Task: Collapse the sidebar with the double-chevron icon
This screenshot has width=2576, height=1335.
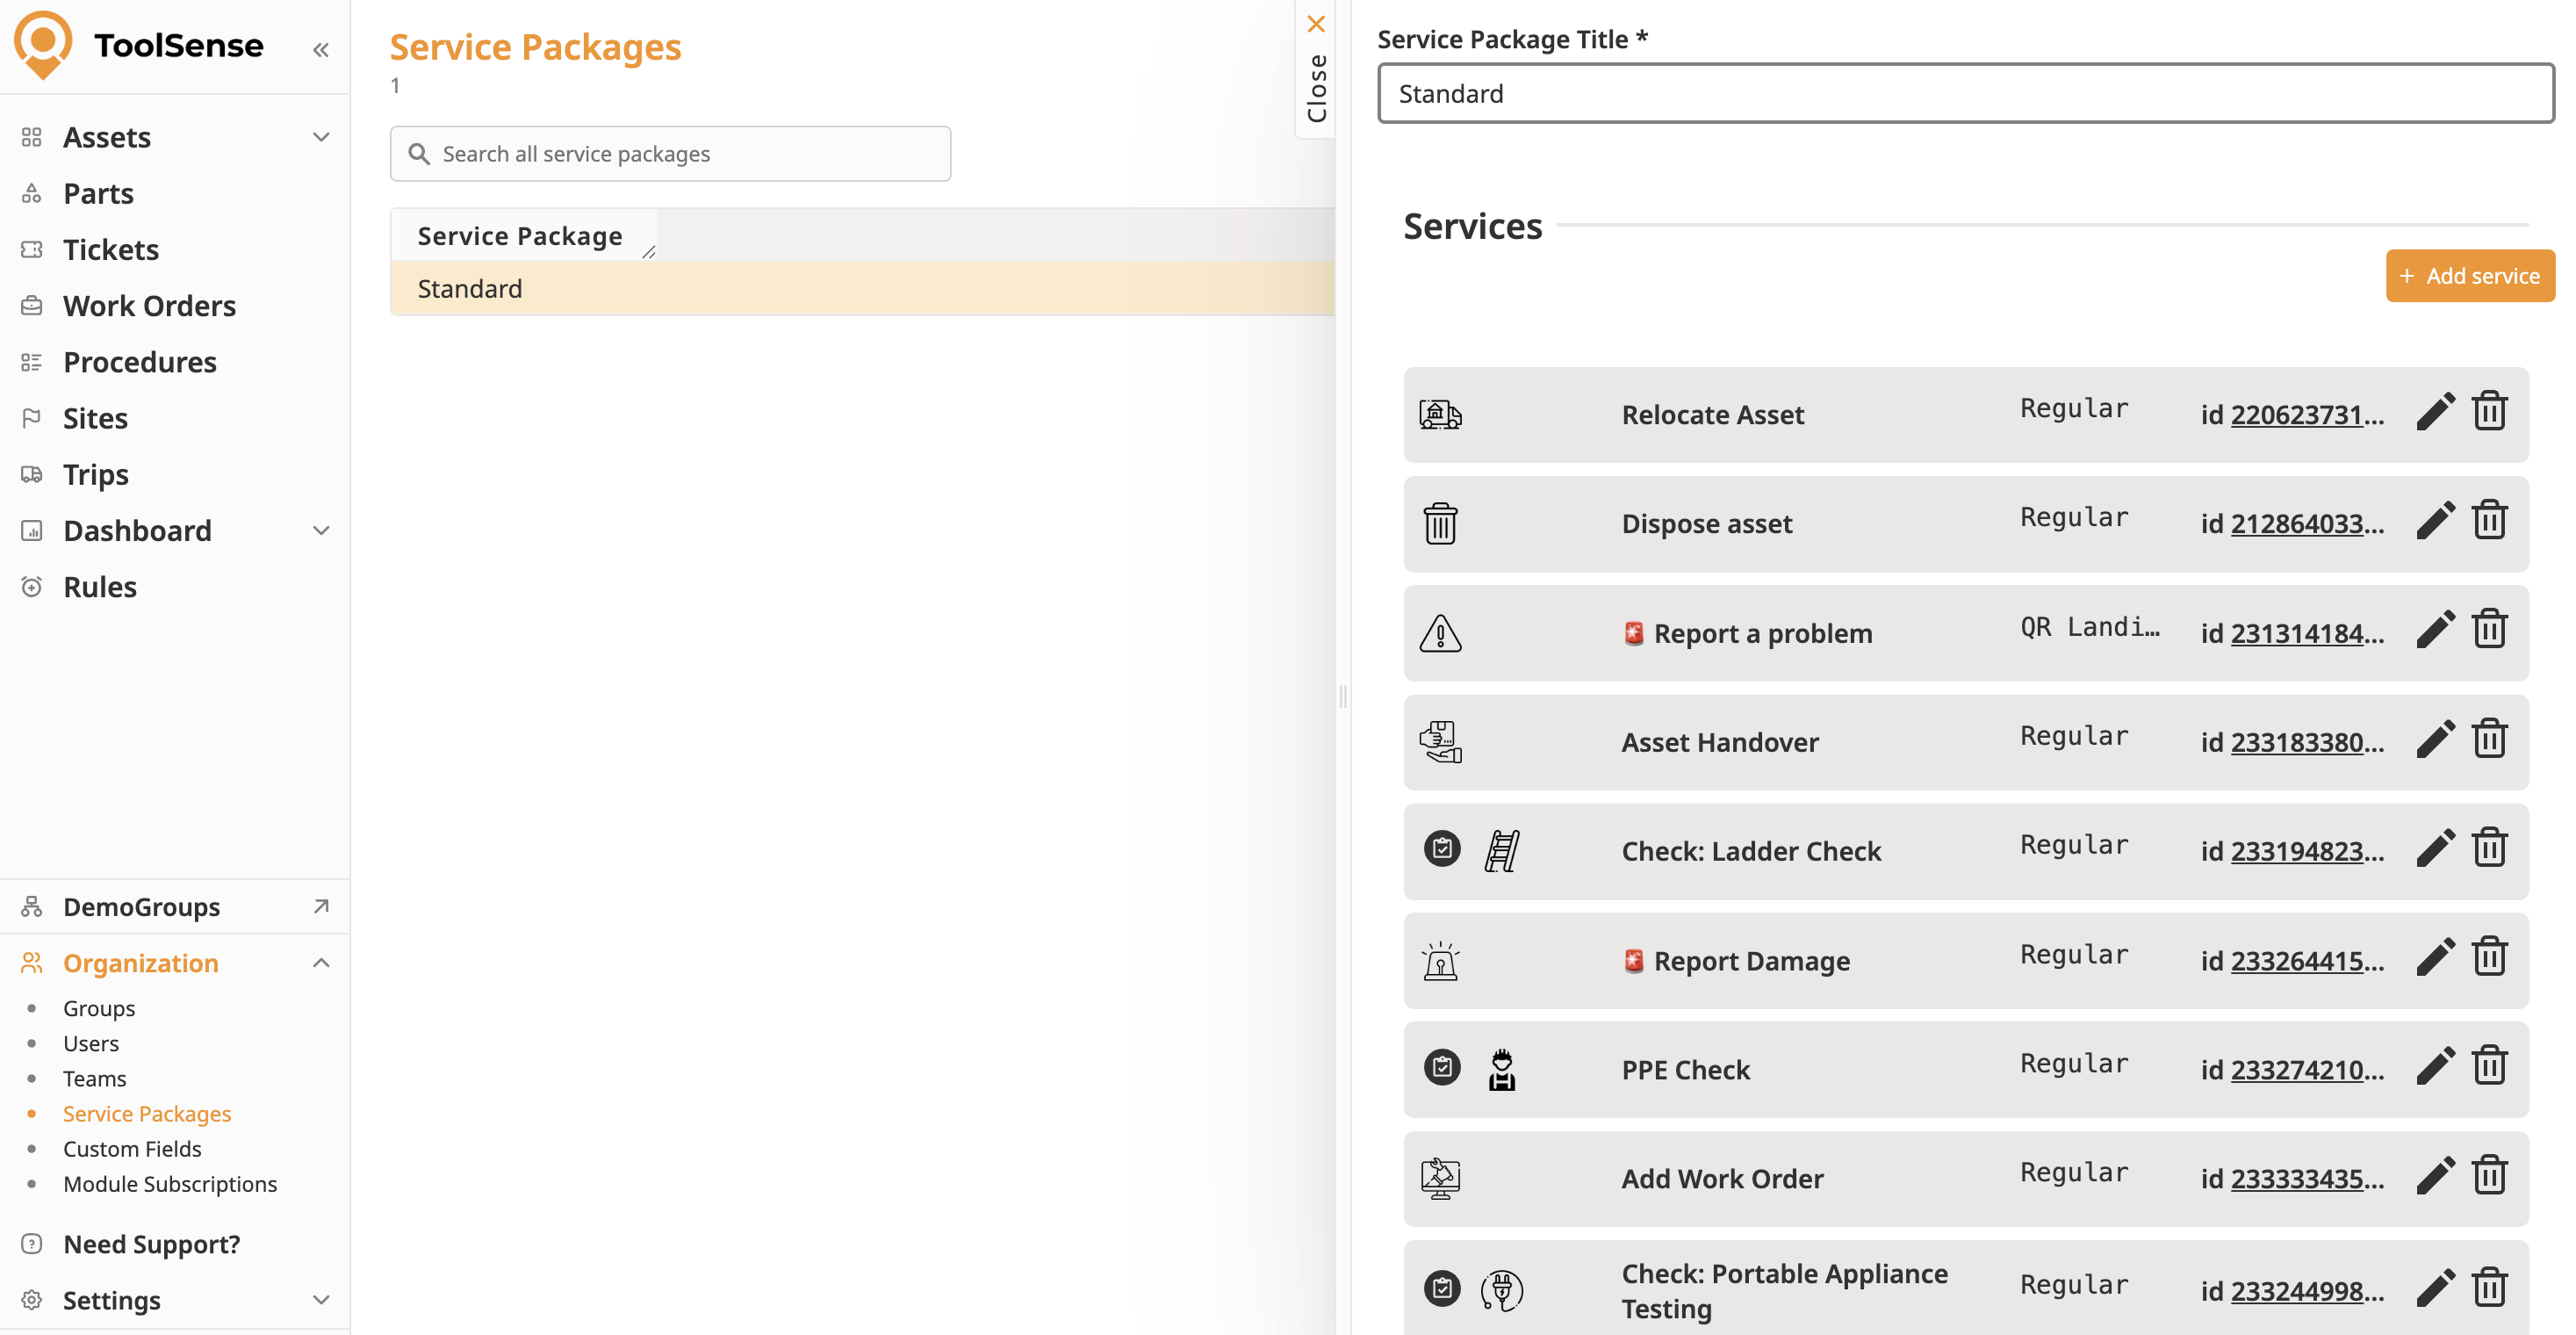Action: coord(320,49)
